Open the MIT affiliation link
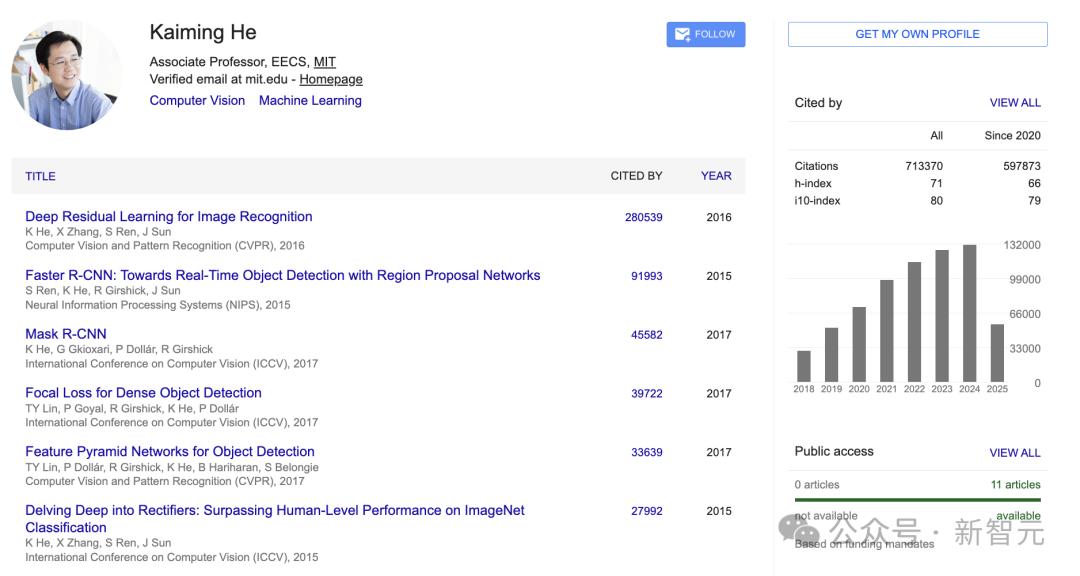This screenshot has height=576, width=1080. (325, 62)
